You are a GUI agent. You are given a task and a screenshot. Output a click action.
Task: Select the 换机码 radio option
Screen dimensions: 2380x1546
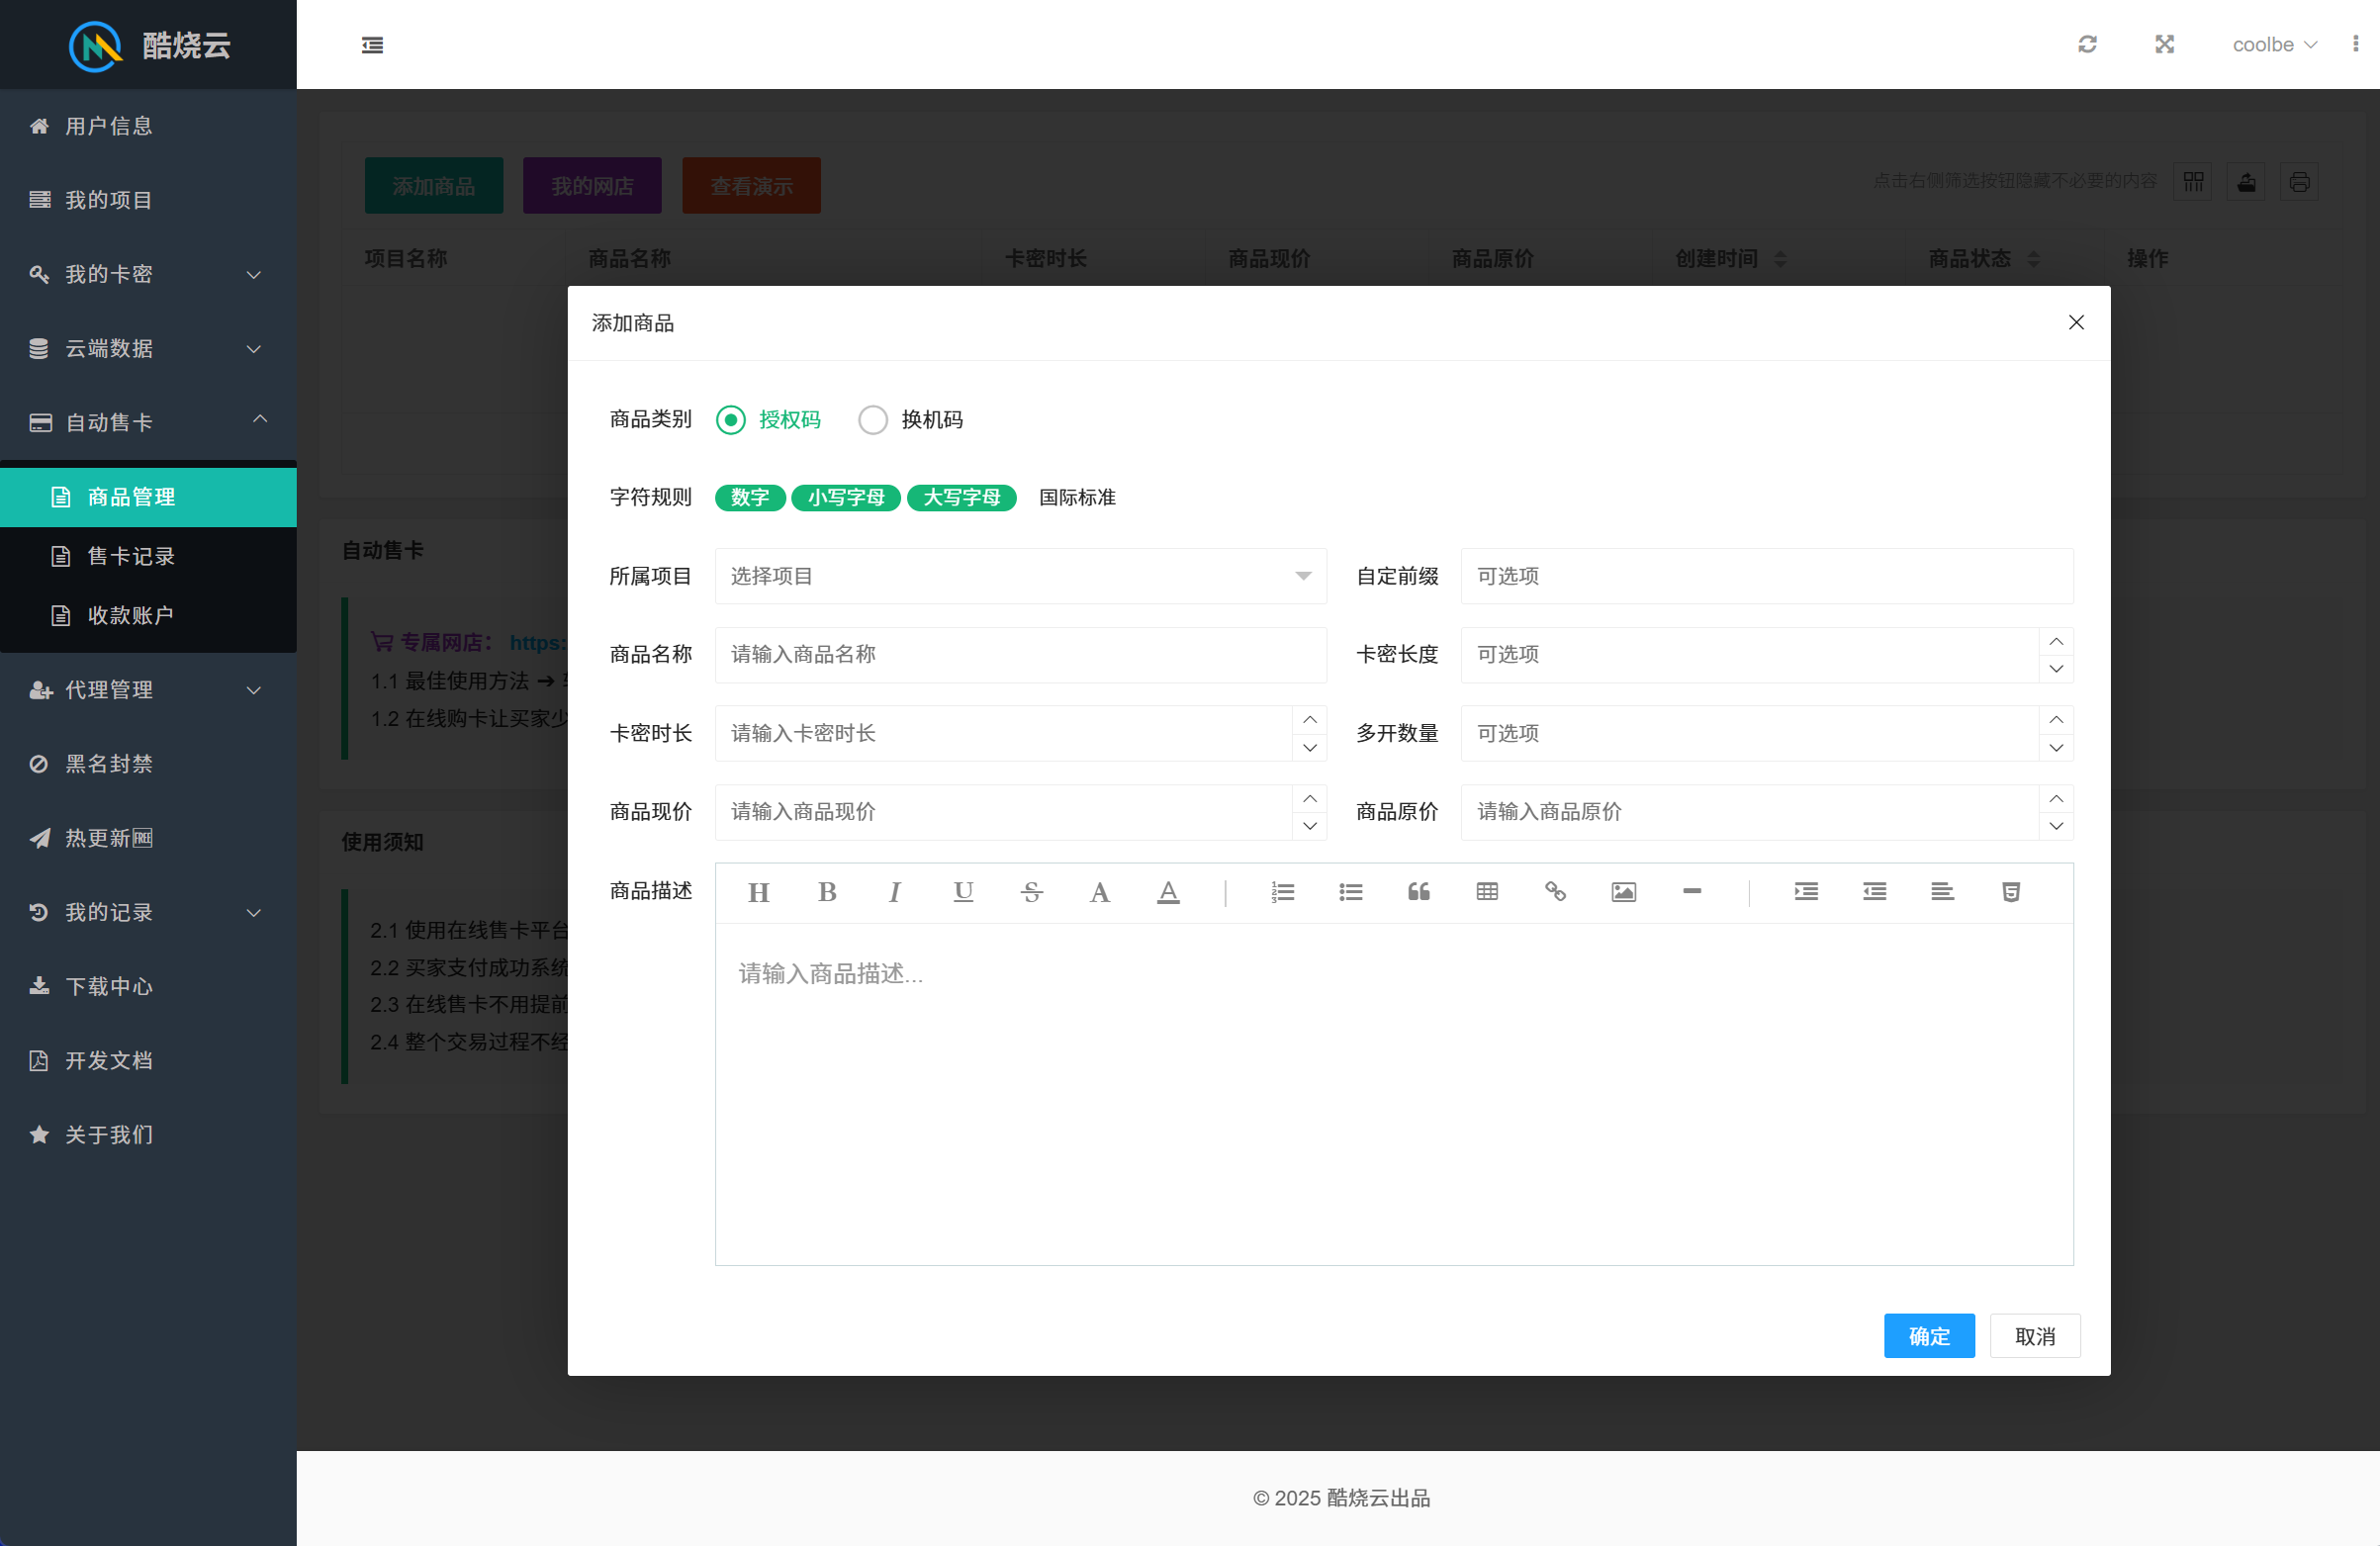tap(873, 420)
